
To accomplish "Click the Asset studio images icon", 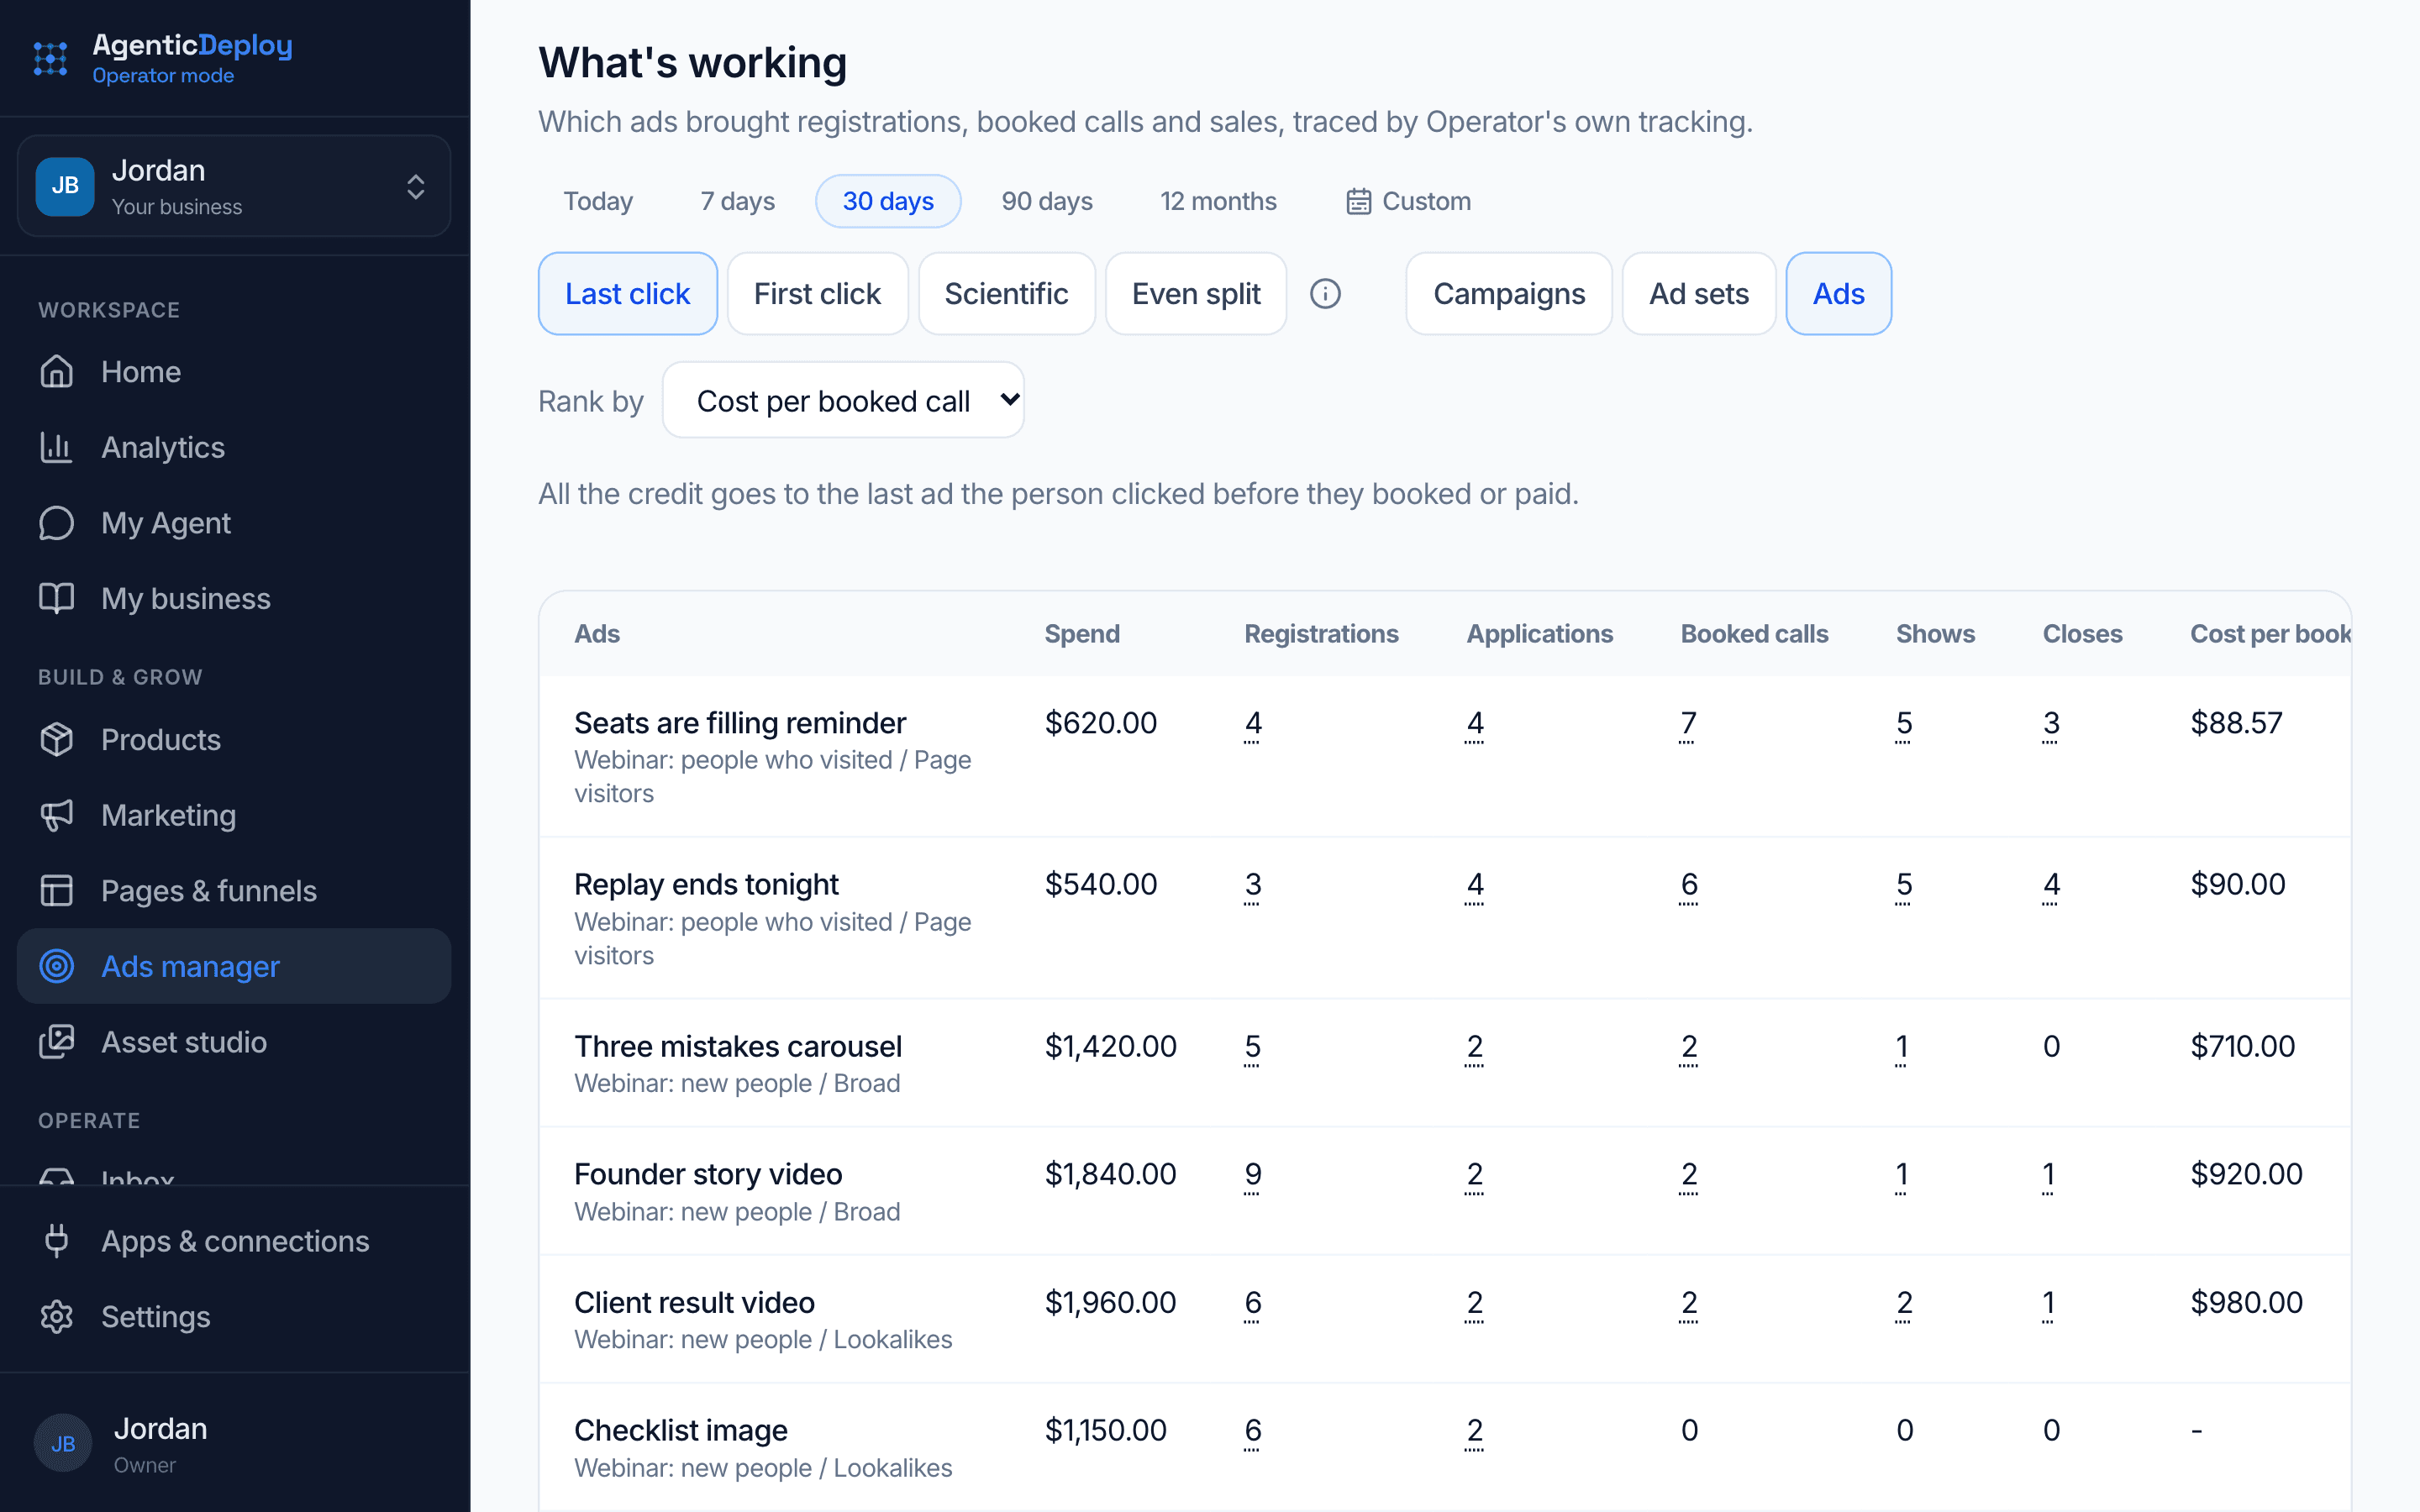I will click(x=57, y=1042).
